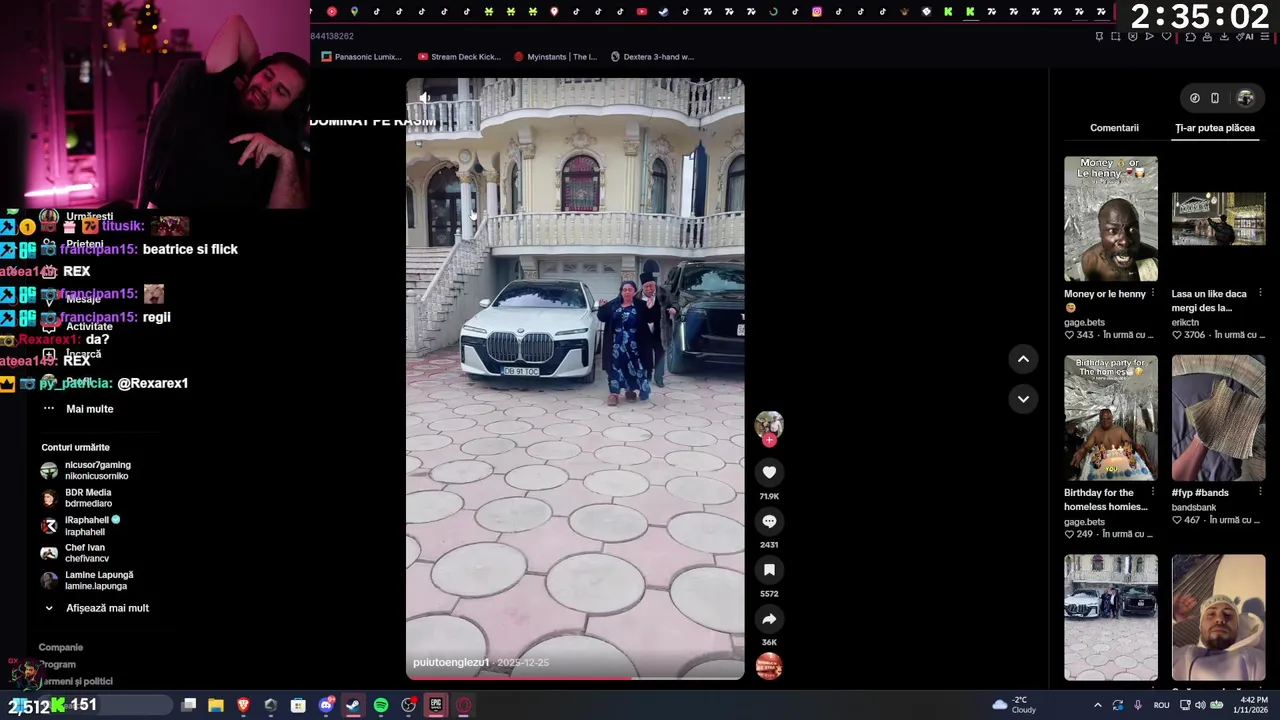The height and width of the screenshot is (720, 1280).
Task: Save video with the bookmark icon
Action: (x=769, y=570)
